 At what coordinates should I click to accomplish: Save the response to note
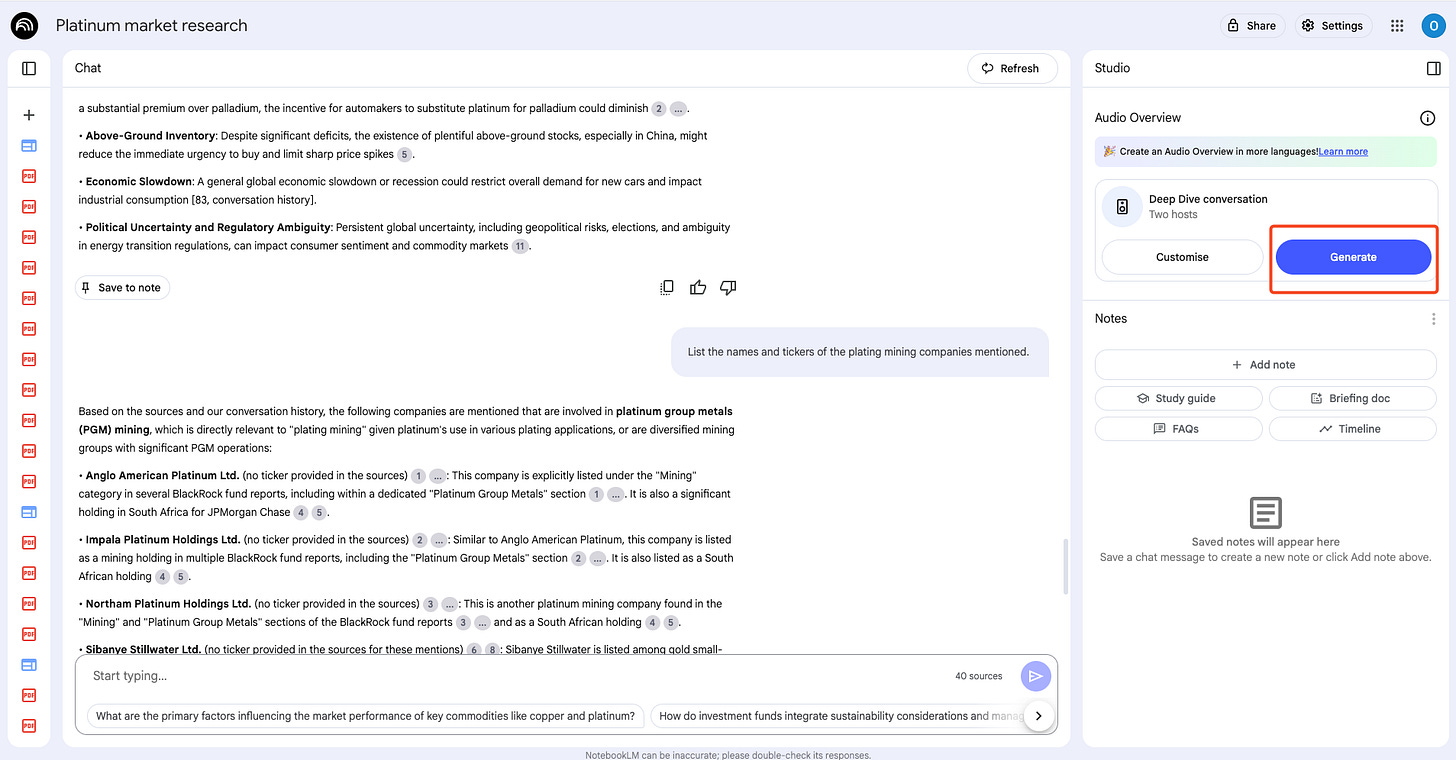click(x=122, y=288)
